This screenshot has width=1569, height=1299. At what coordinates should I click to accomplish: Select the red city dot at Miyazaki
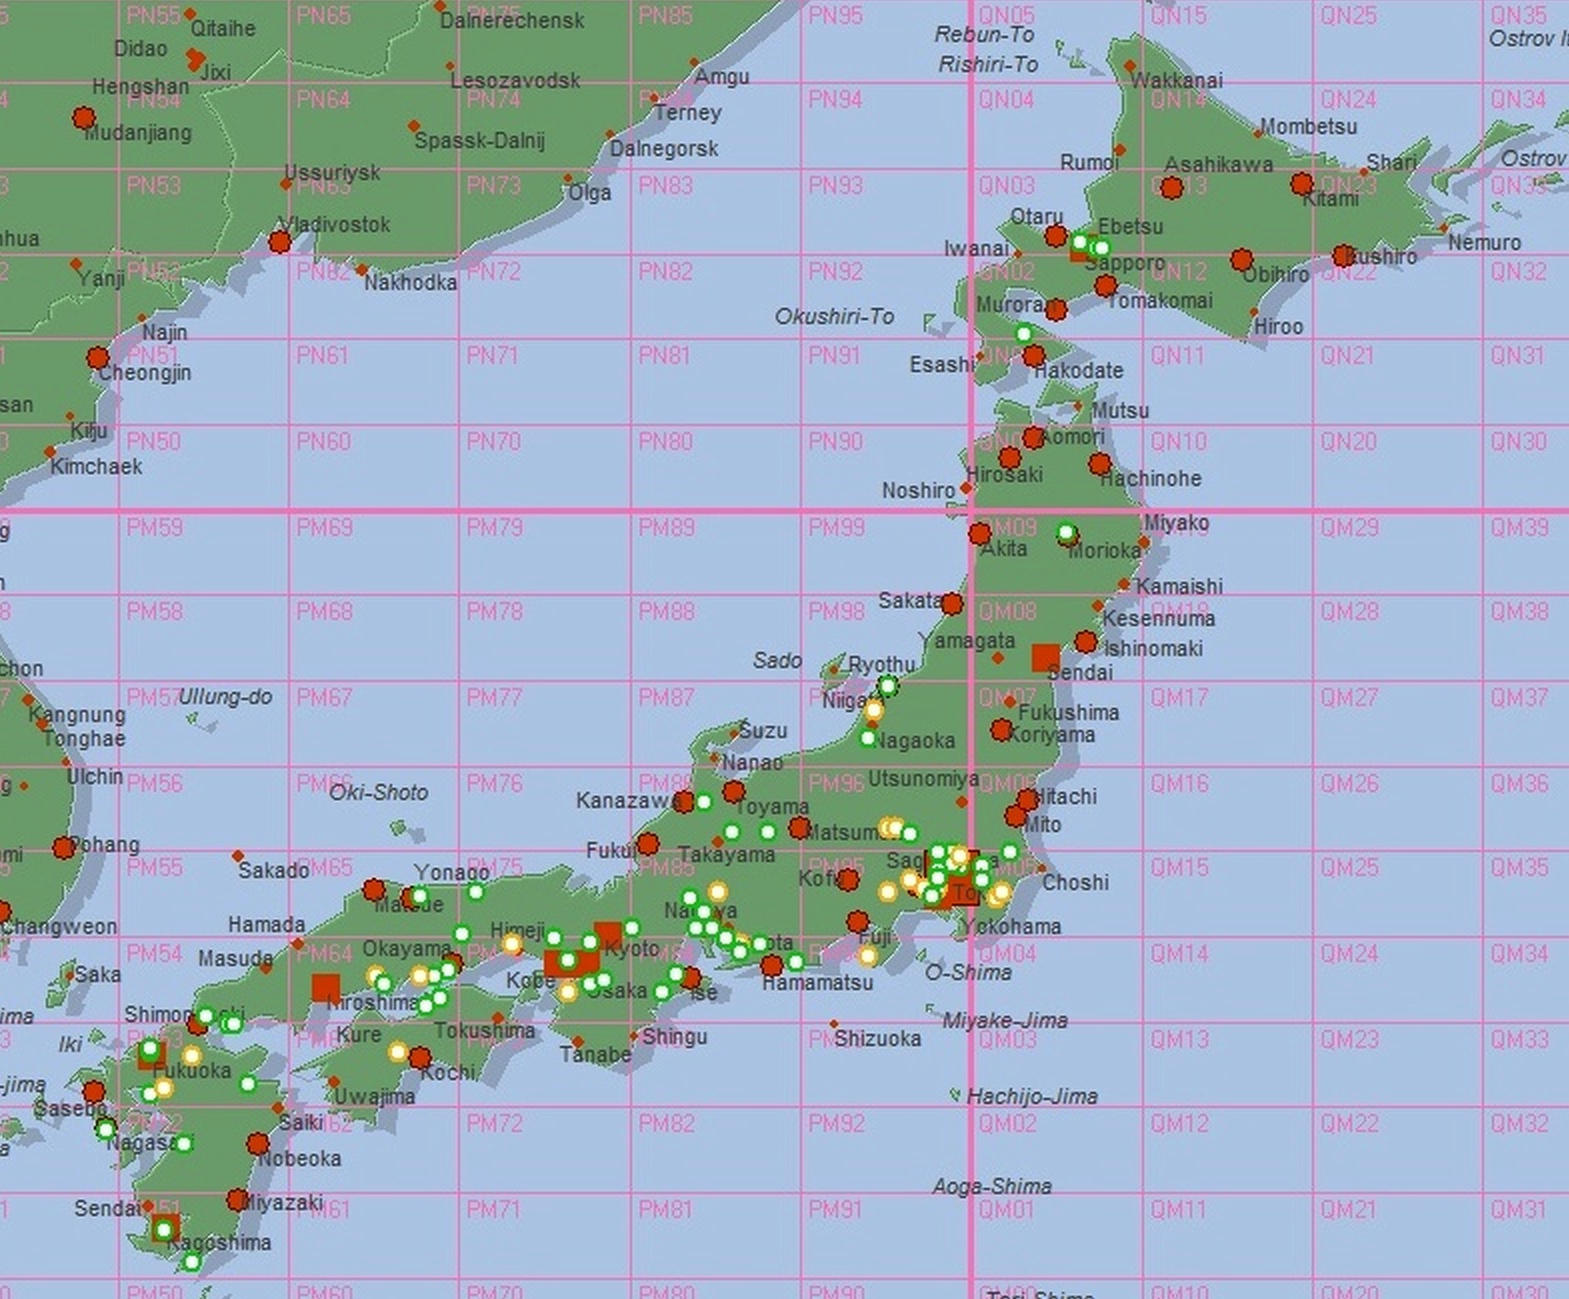click(x=237, y=1200)
